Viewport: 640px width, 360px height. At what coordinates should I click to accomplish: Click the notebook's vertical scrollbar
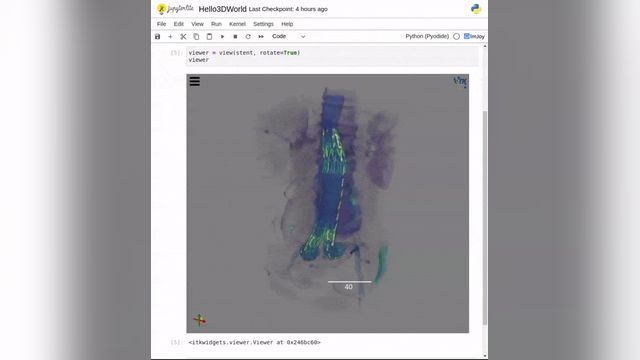[x=485, y=218]
